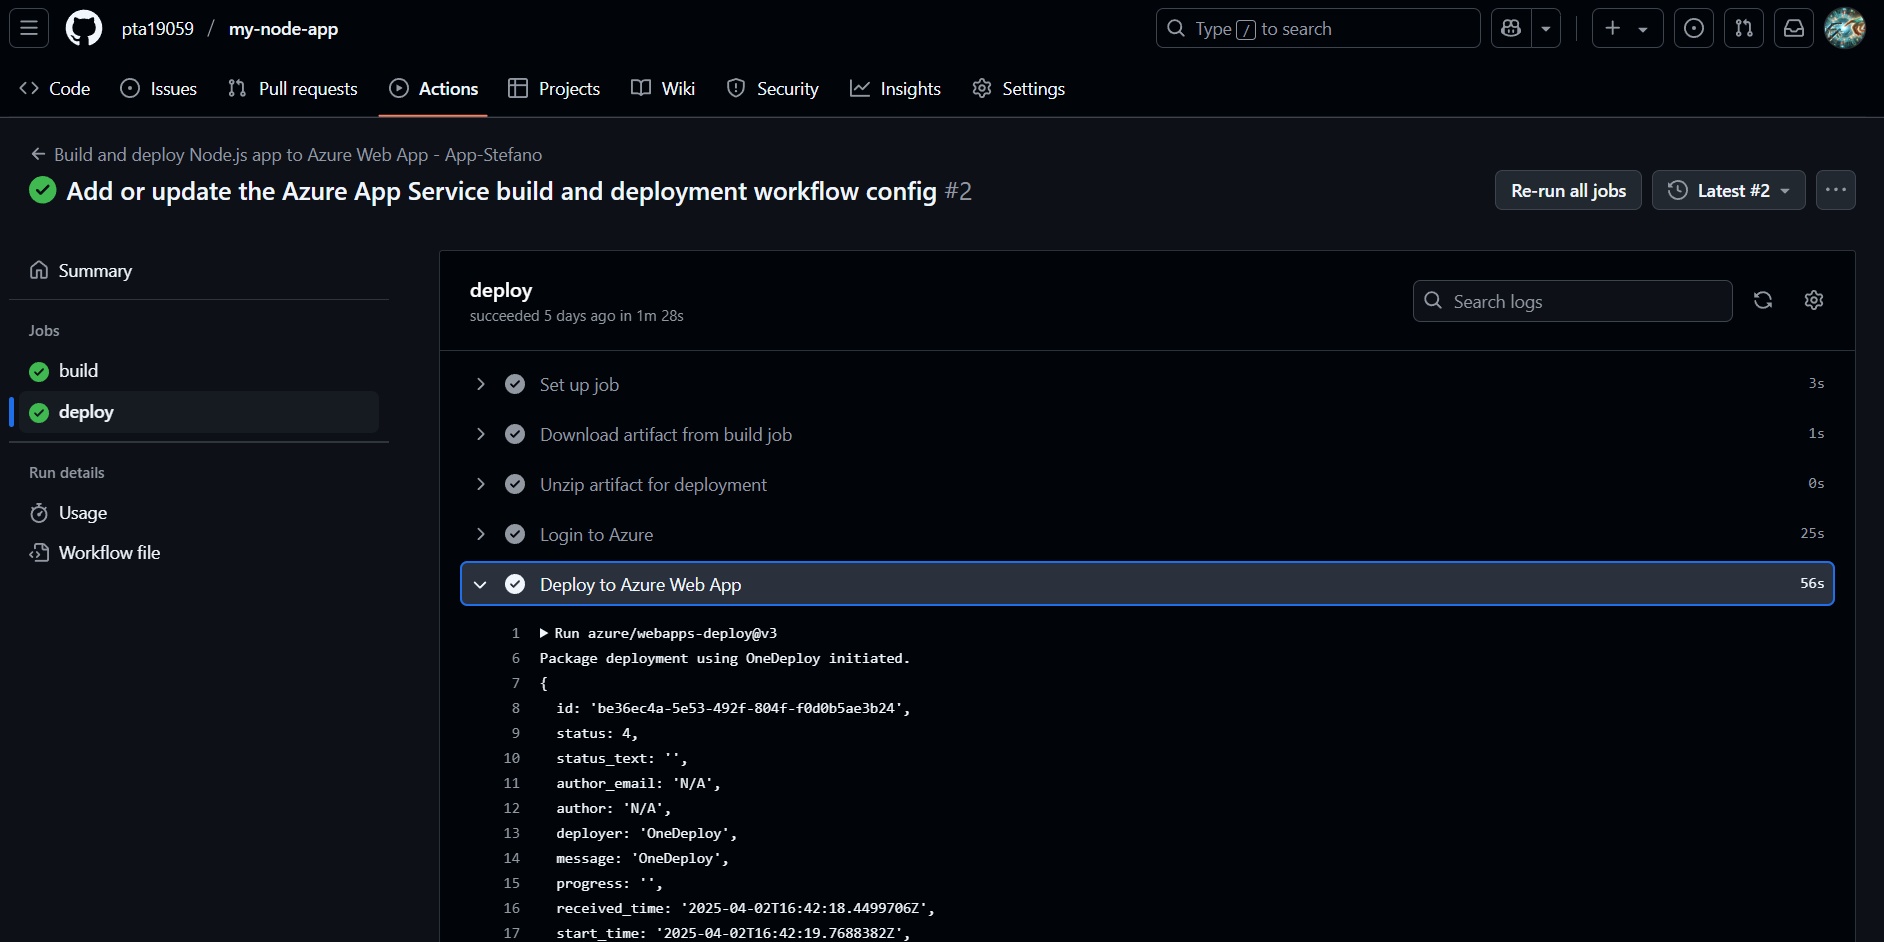Open Copilot dropdown arrow next to Copilot icon
Screen dimensions: 1884x942
point(1546,28)
